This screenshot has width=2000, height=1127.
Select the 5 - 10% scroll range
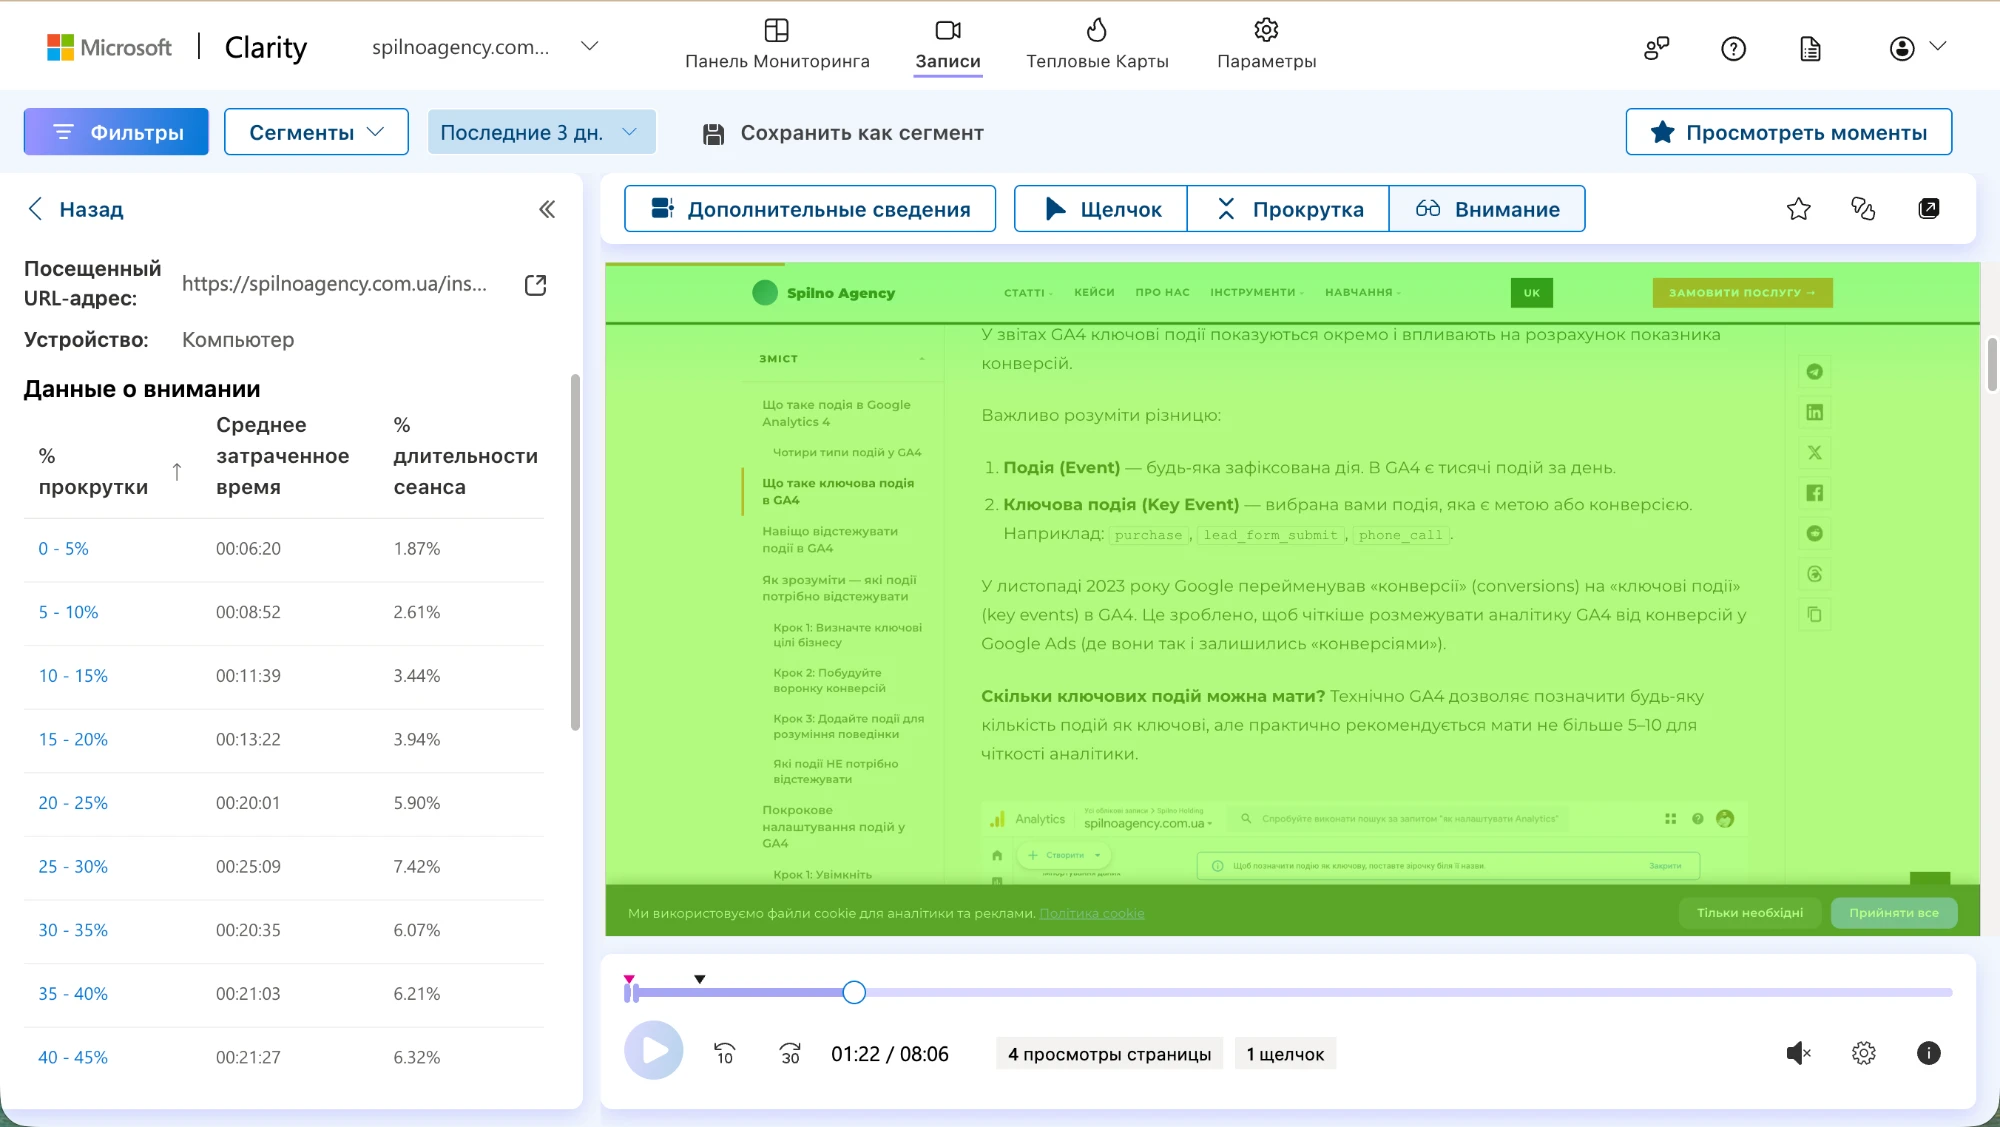tap(69, 612)
